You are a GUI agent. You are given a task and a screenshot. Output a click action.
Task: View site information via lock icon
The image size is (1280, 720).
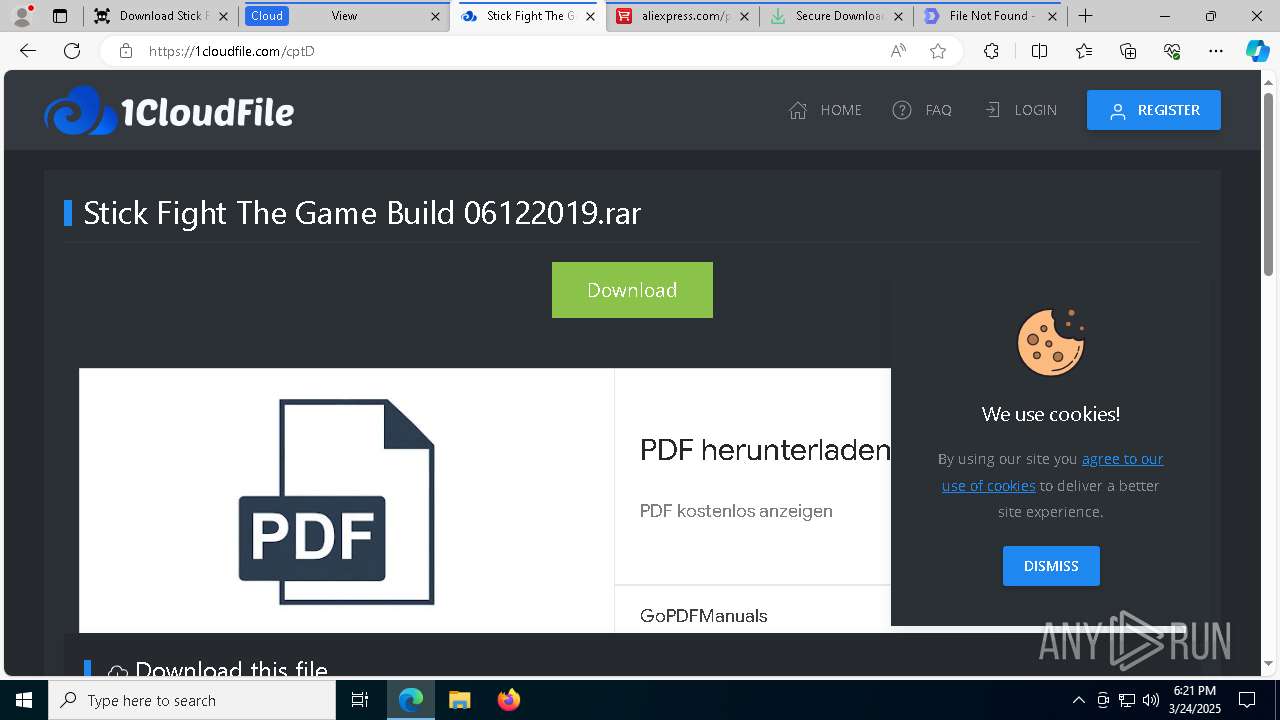click(x=126, y=51)
